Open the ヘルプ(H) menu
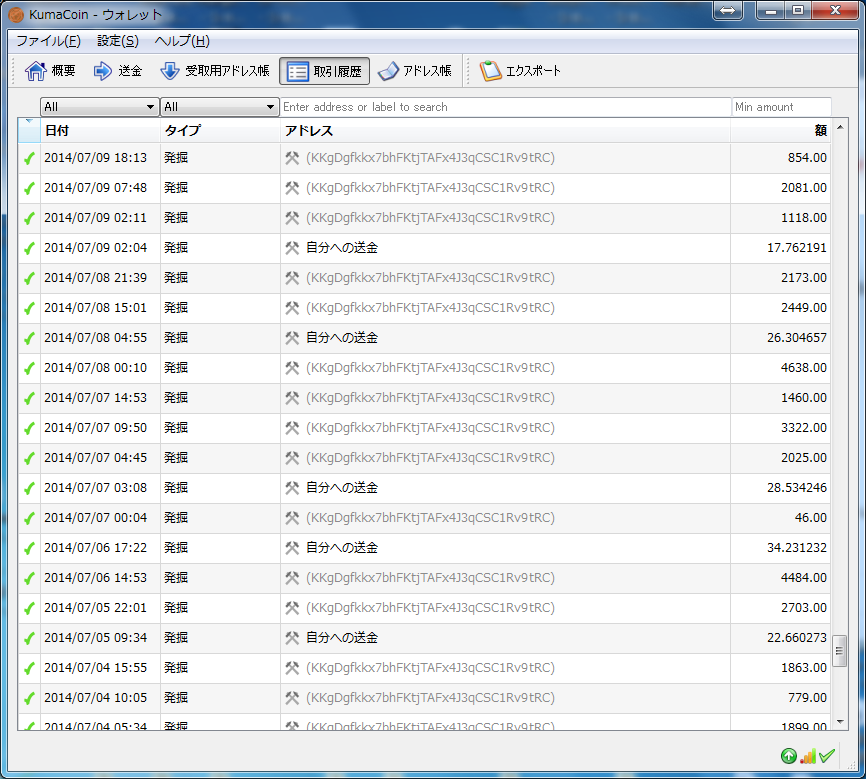 click(182, 41)
